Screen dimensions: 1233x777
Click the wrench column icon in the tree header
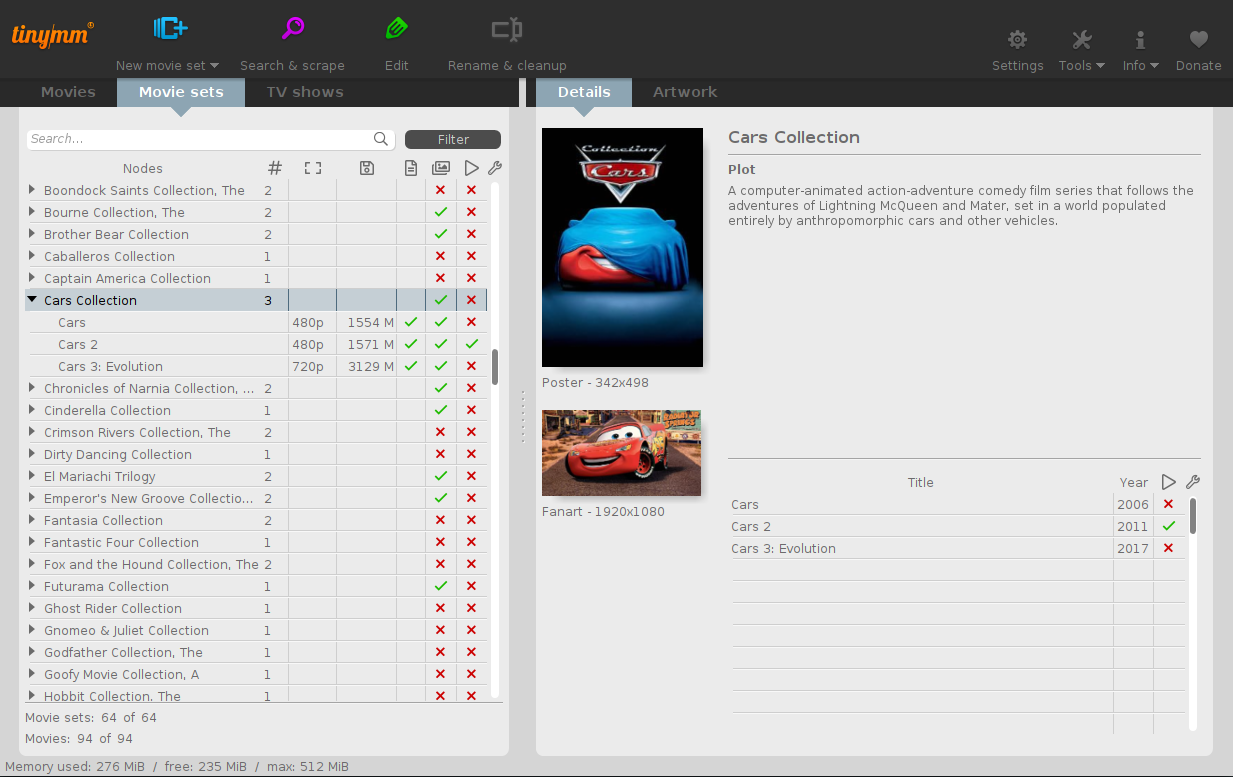pos(494,168)
